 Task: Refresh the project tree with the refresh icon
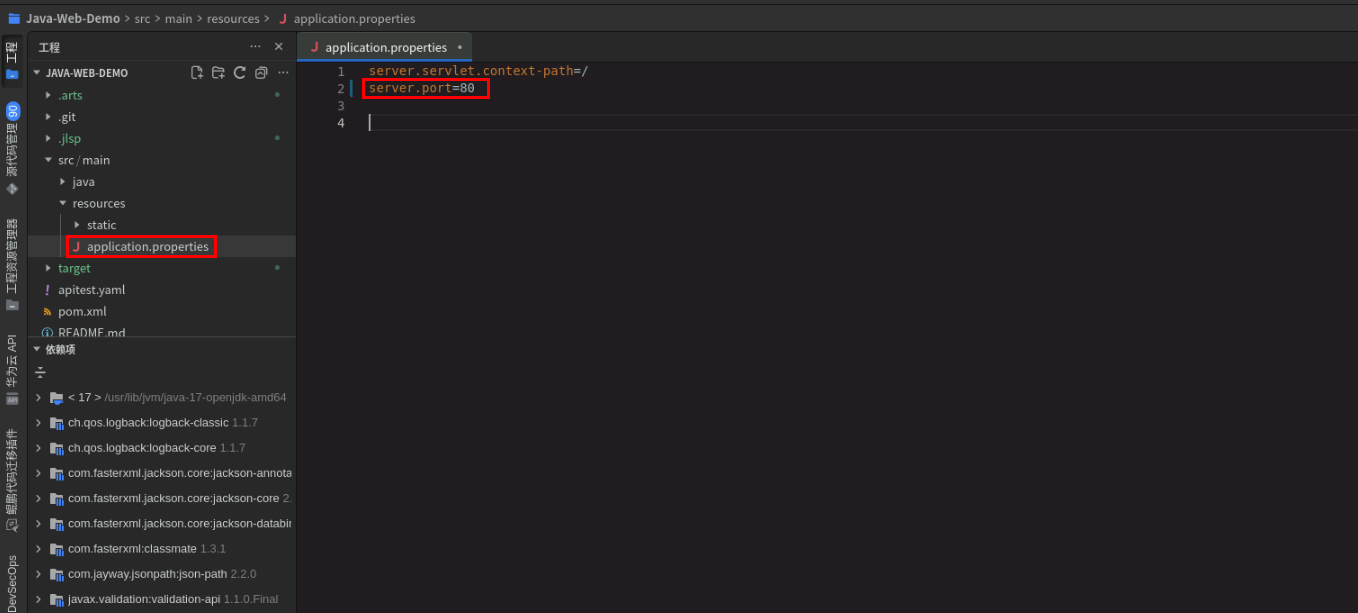[x=239, y=72]
